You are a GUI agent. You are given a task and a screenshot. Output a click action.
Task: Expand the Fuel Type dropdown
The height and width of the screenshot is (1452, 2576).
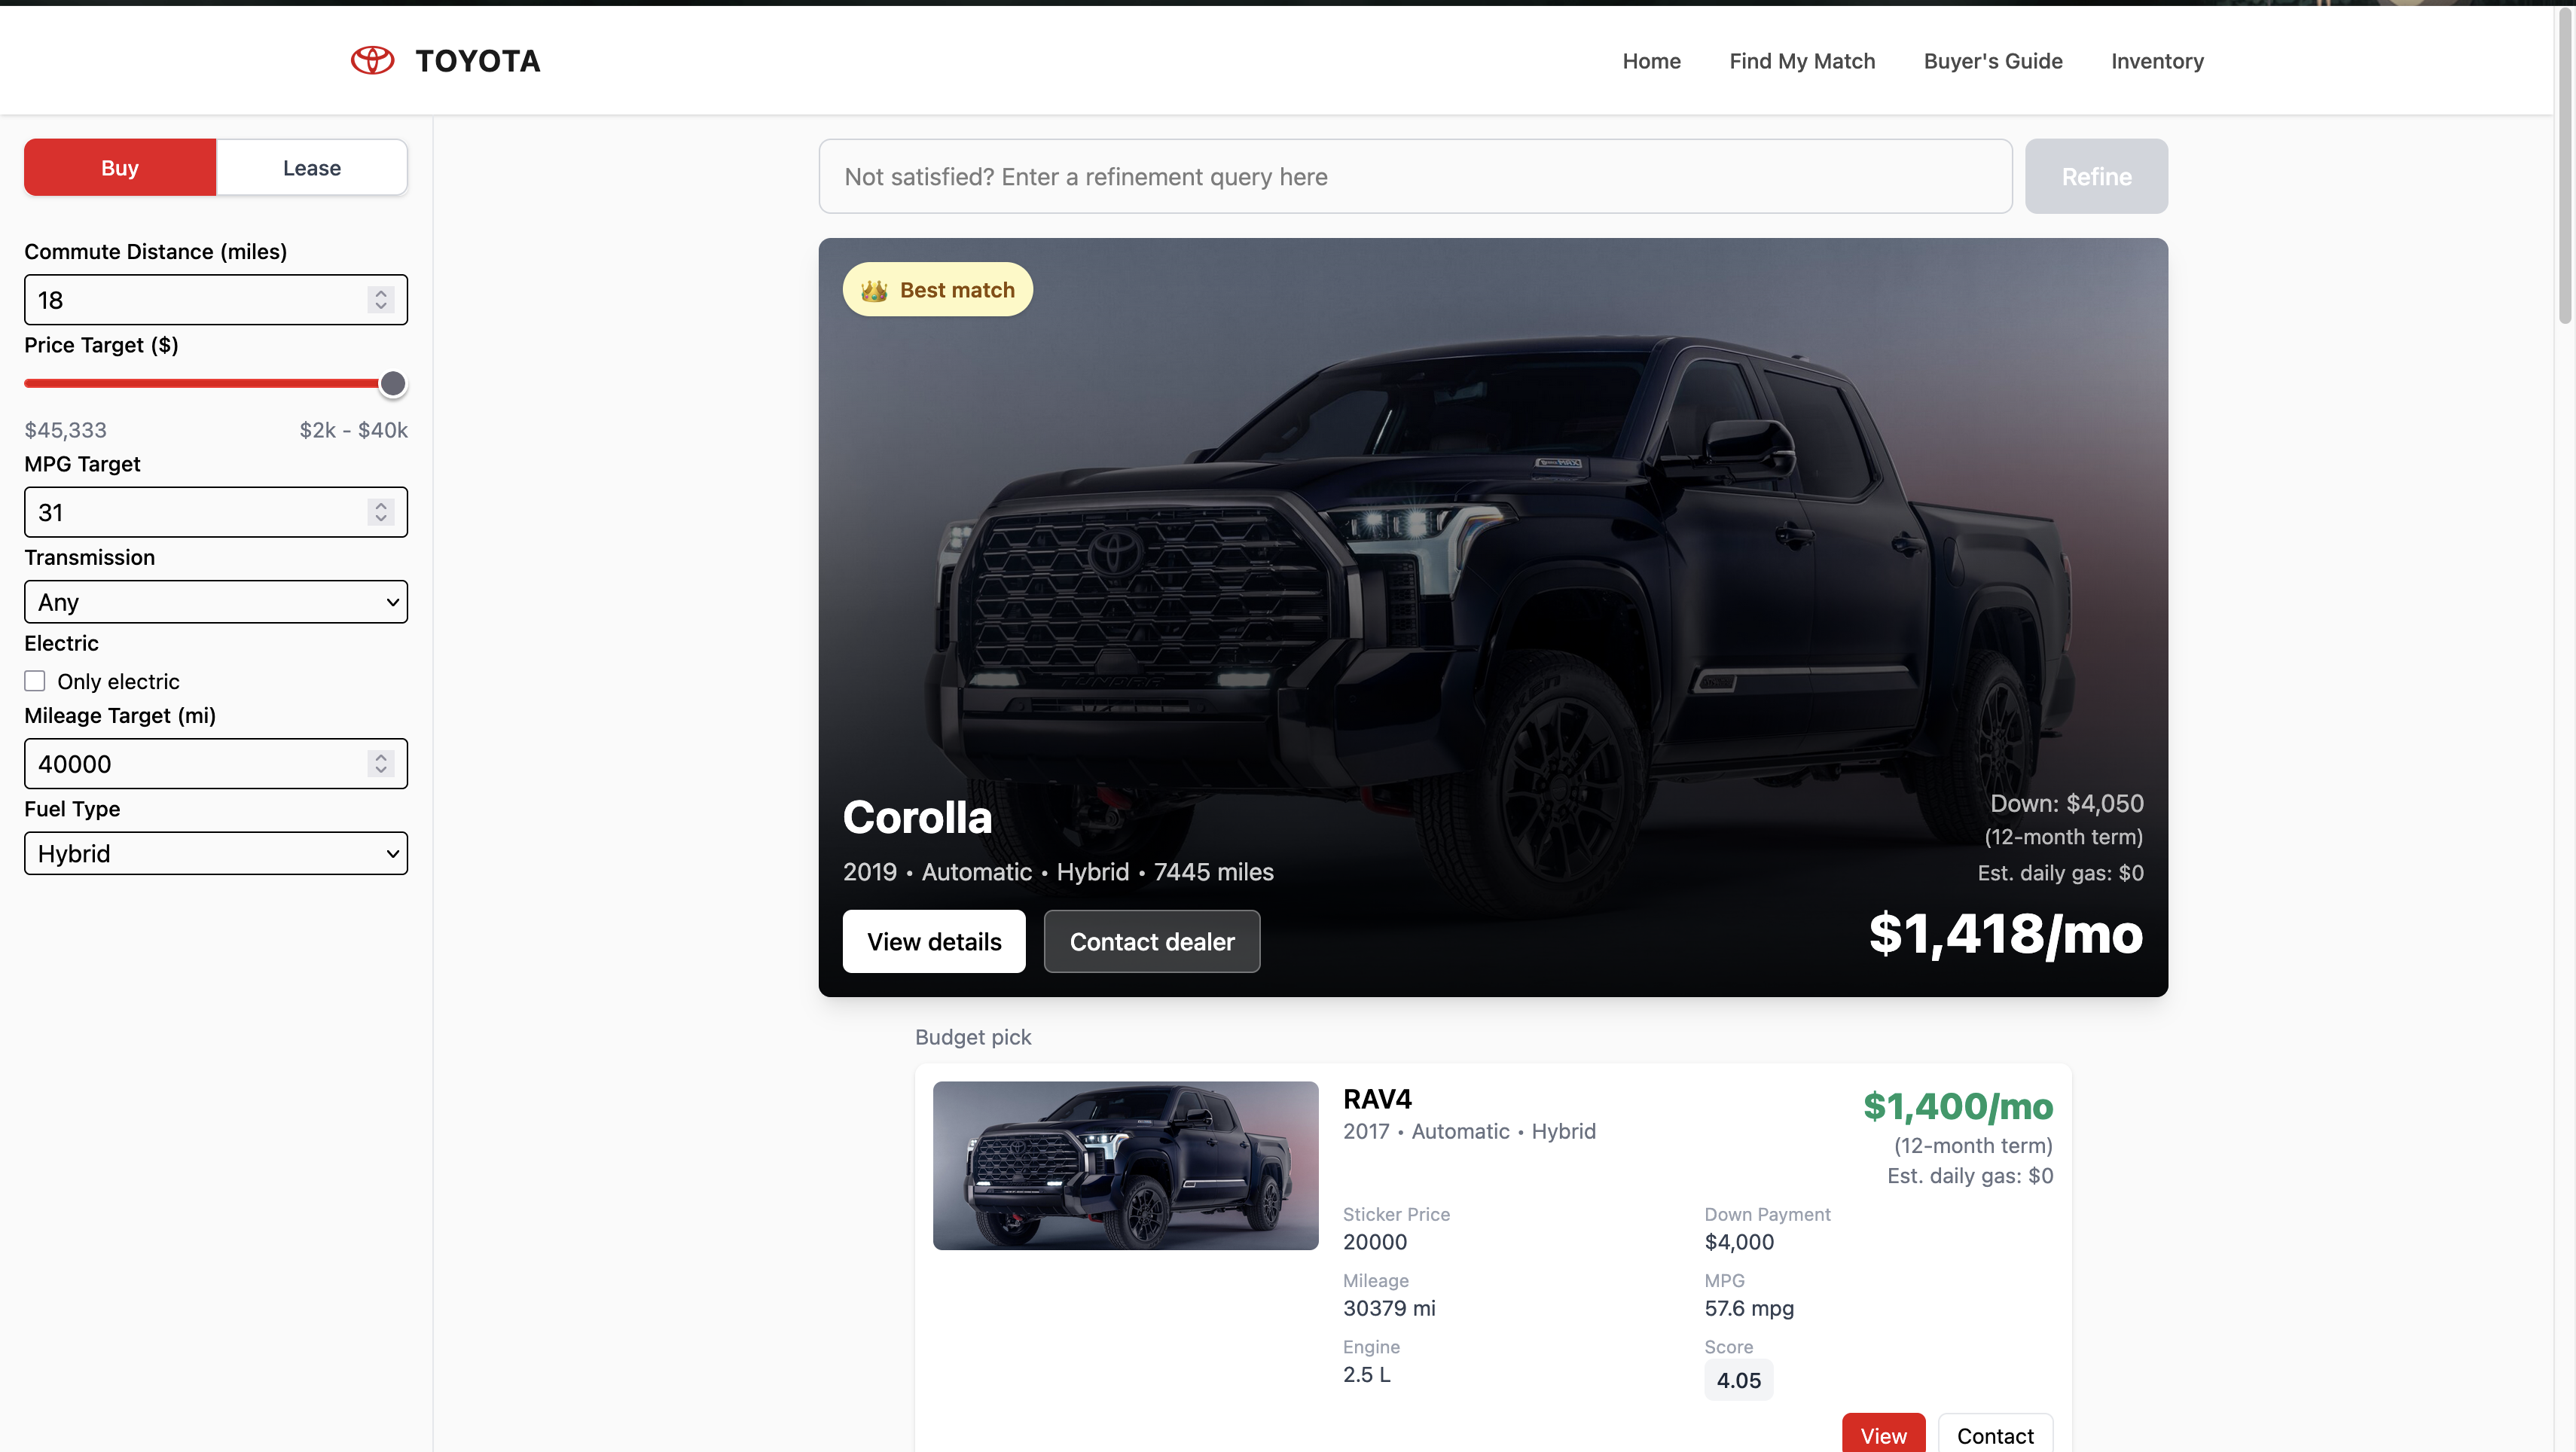tap(216, 853)
